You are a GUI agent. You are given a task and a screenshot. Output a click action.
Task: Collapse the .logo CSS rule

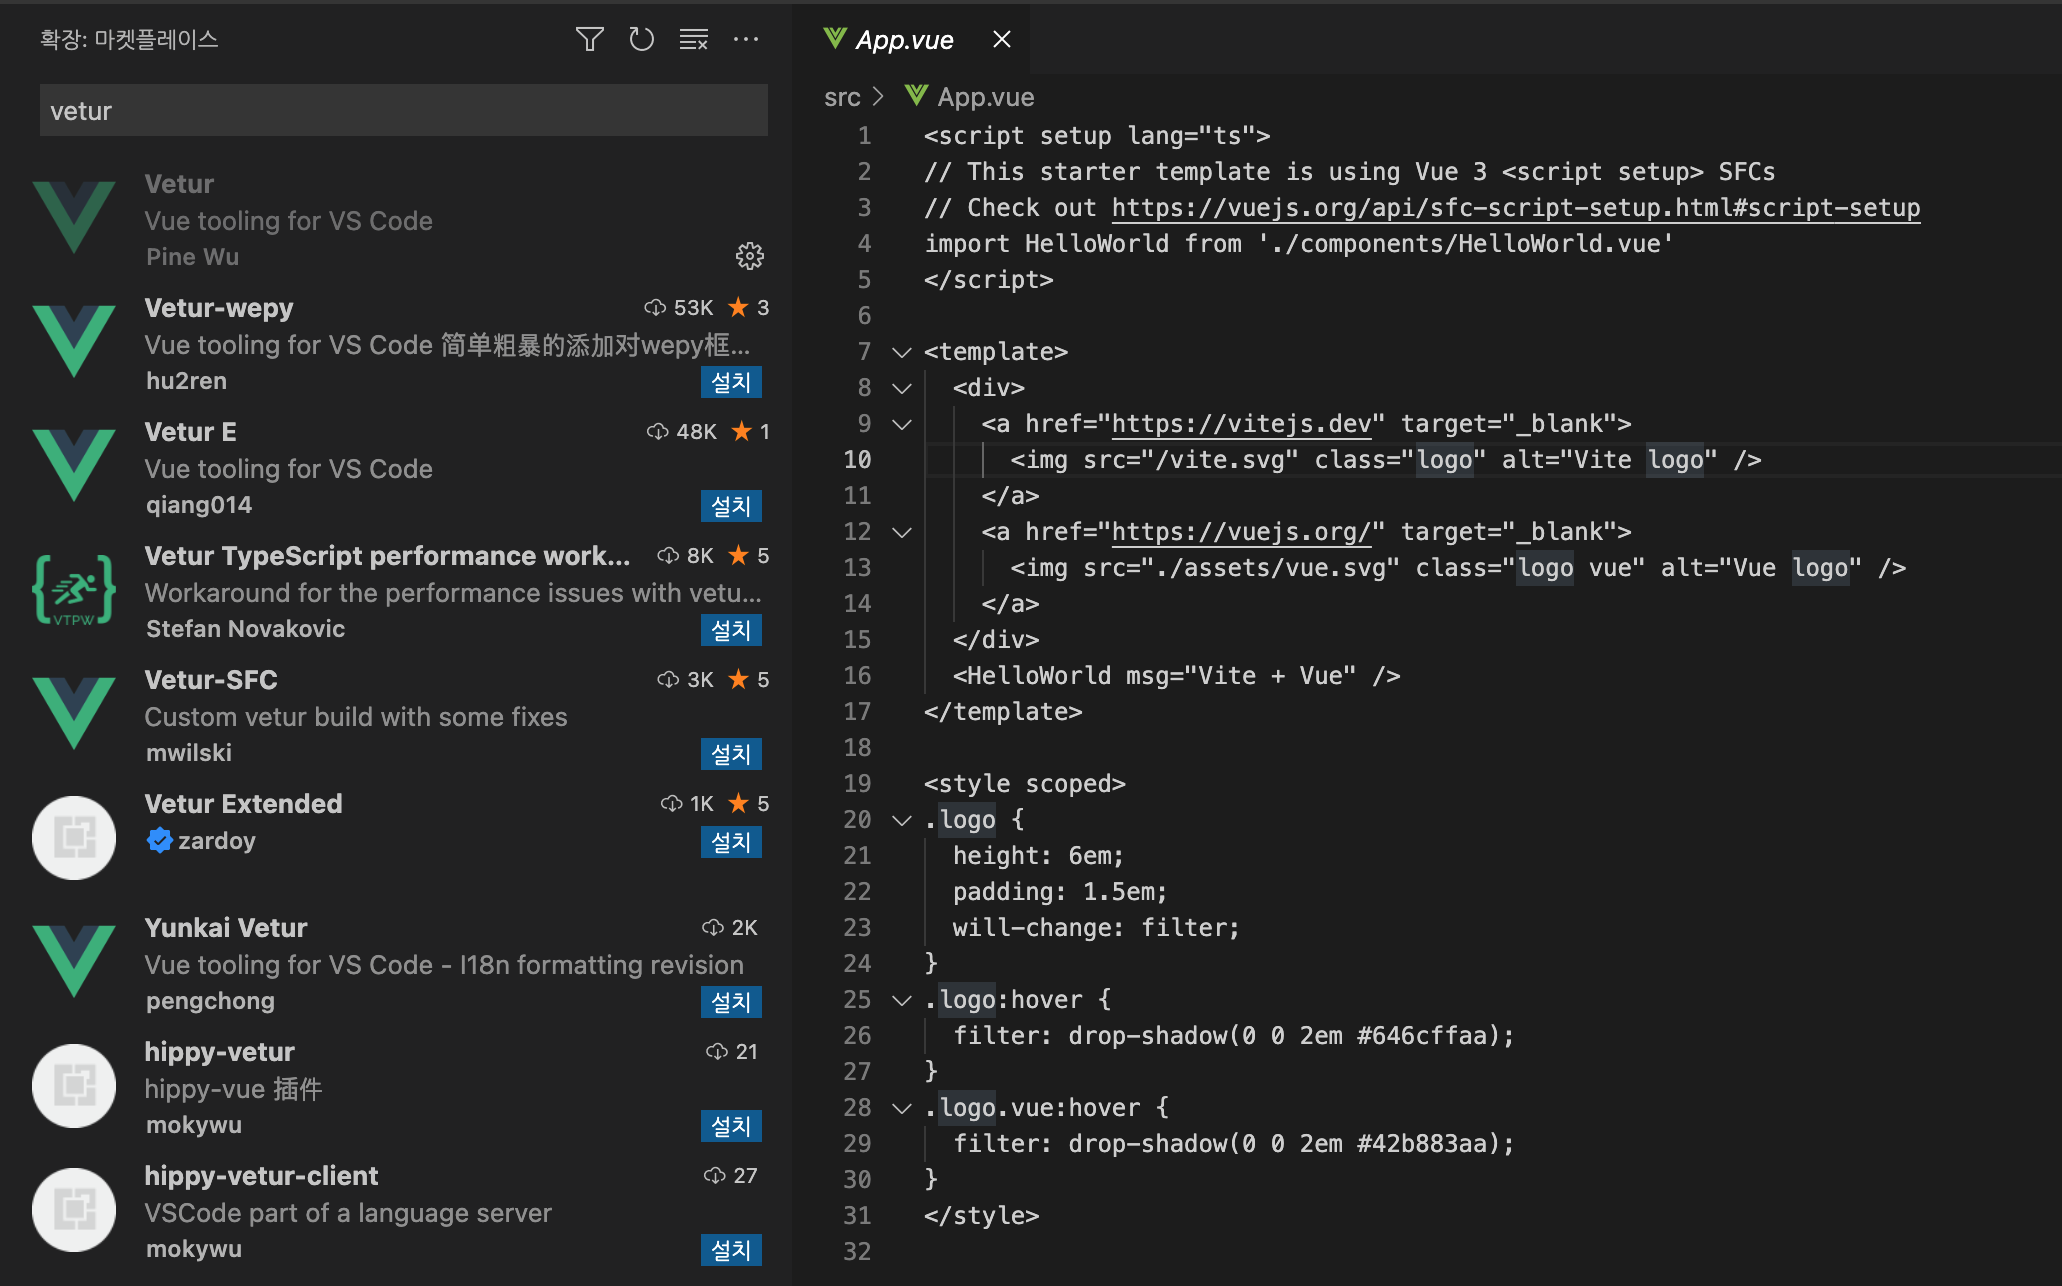(x=902, y=820)
